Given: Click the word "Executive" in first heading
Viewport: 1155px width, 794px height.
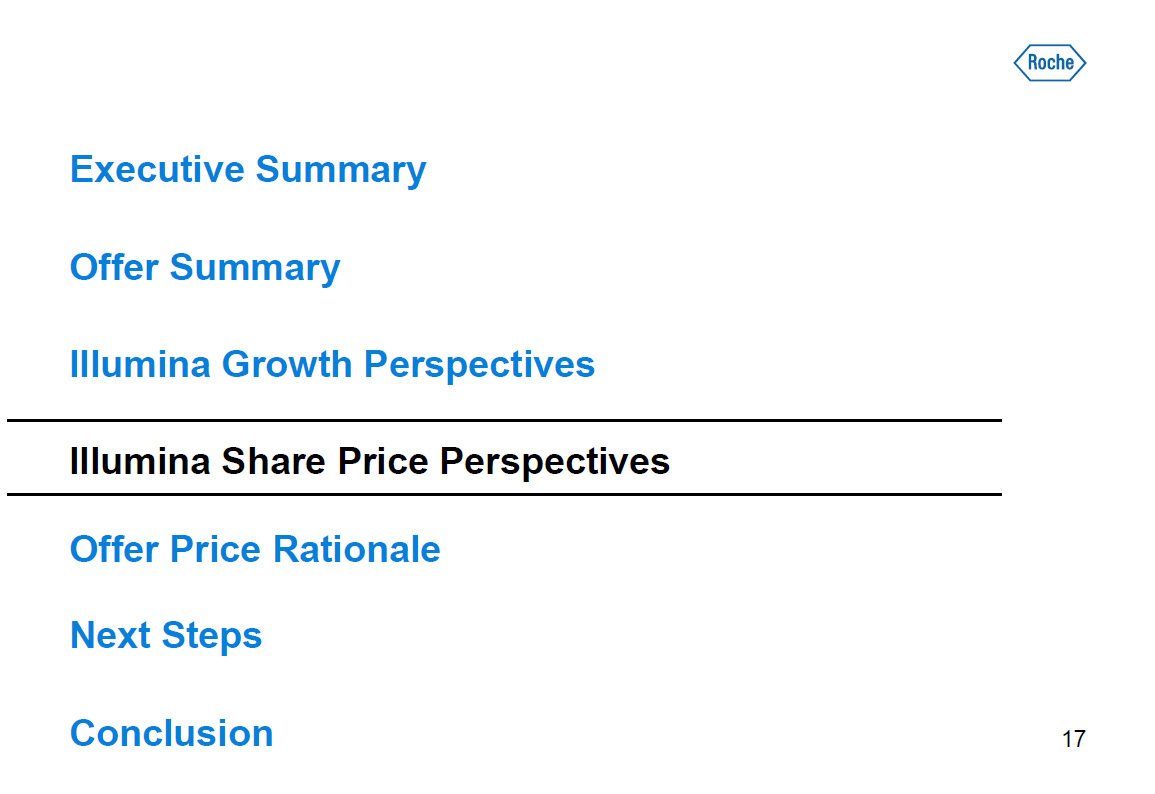Looking at the screenshot, I should (157, 169).
